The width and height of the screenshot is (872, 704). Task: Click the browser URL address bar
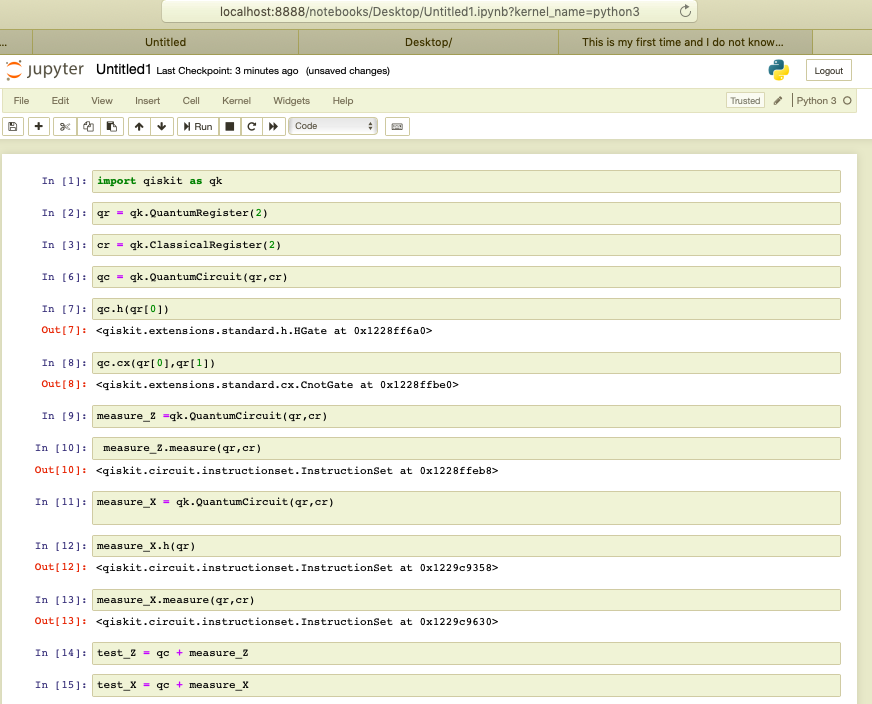(x=429, y=11)
